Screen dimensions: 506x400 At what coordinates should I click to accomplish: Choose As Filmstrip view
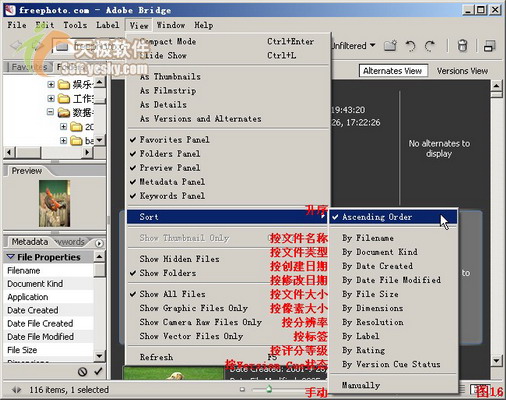pyautogui.click(x=228, y=91)
